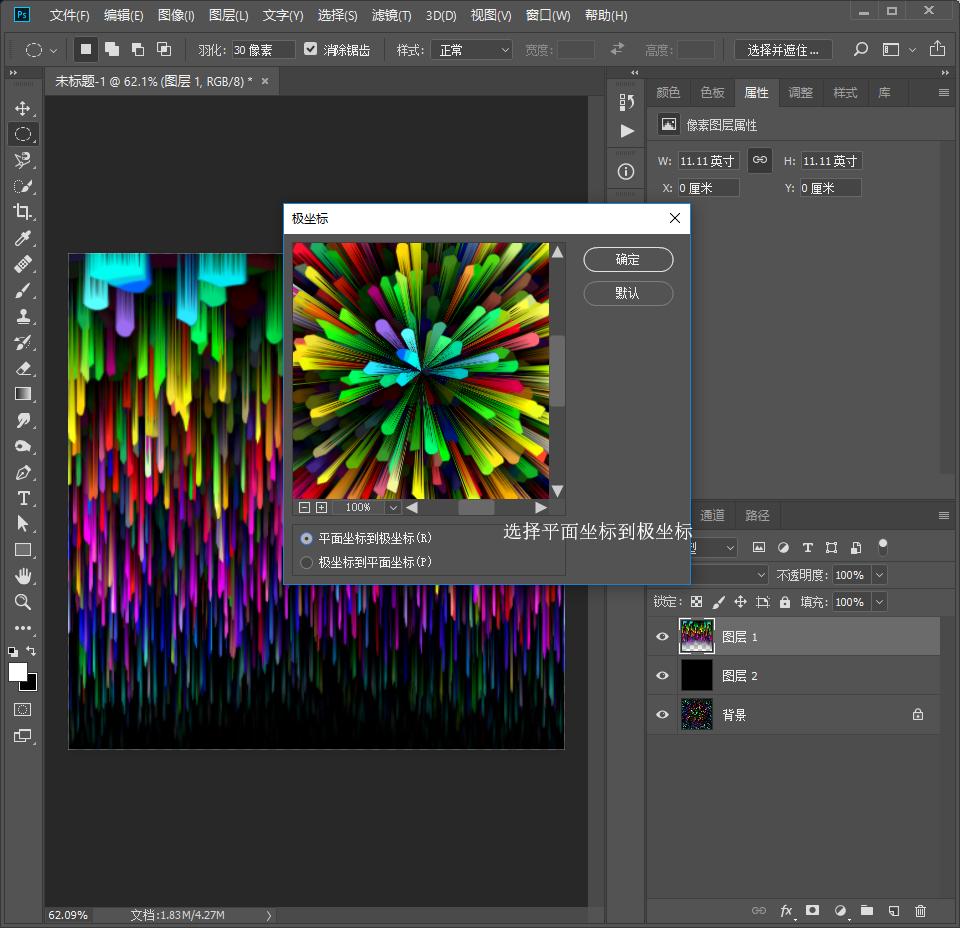Click the delete layer trash icon
The width and height of the screenshot is (960, 928).
click(x=920, y=911)
